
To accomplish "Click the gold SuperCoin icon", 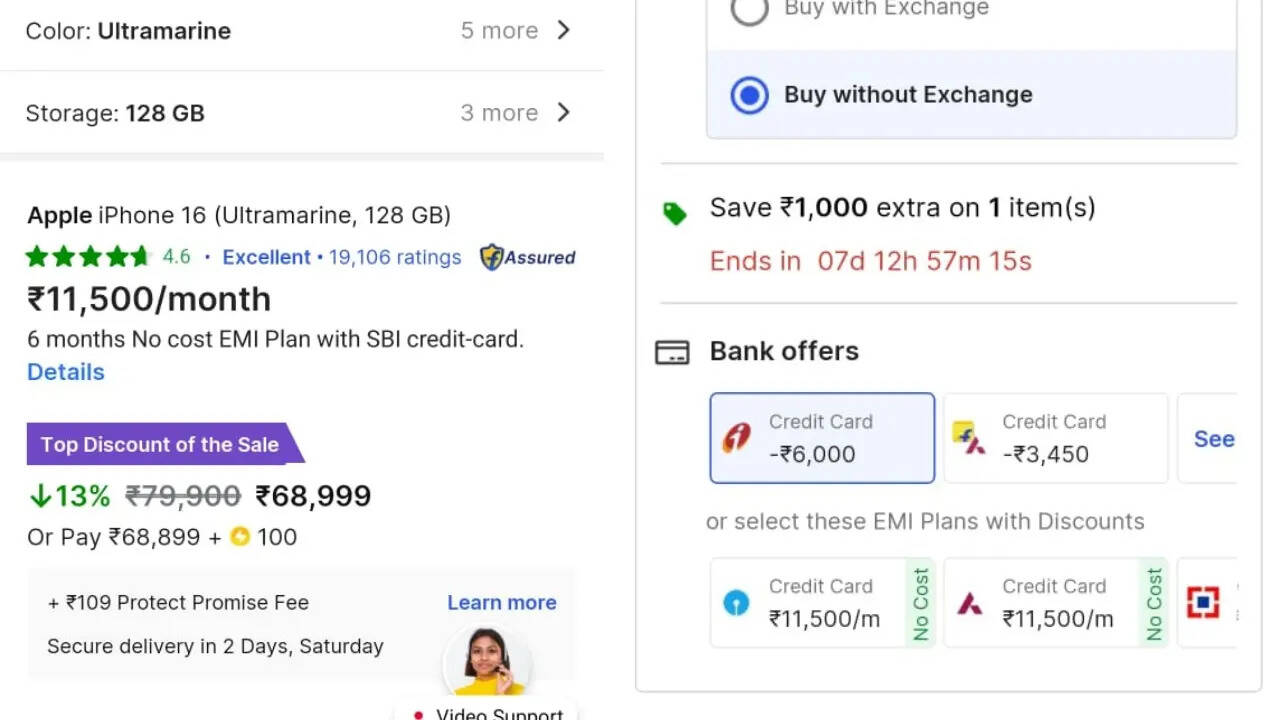I will click(240, 537).
